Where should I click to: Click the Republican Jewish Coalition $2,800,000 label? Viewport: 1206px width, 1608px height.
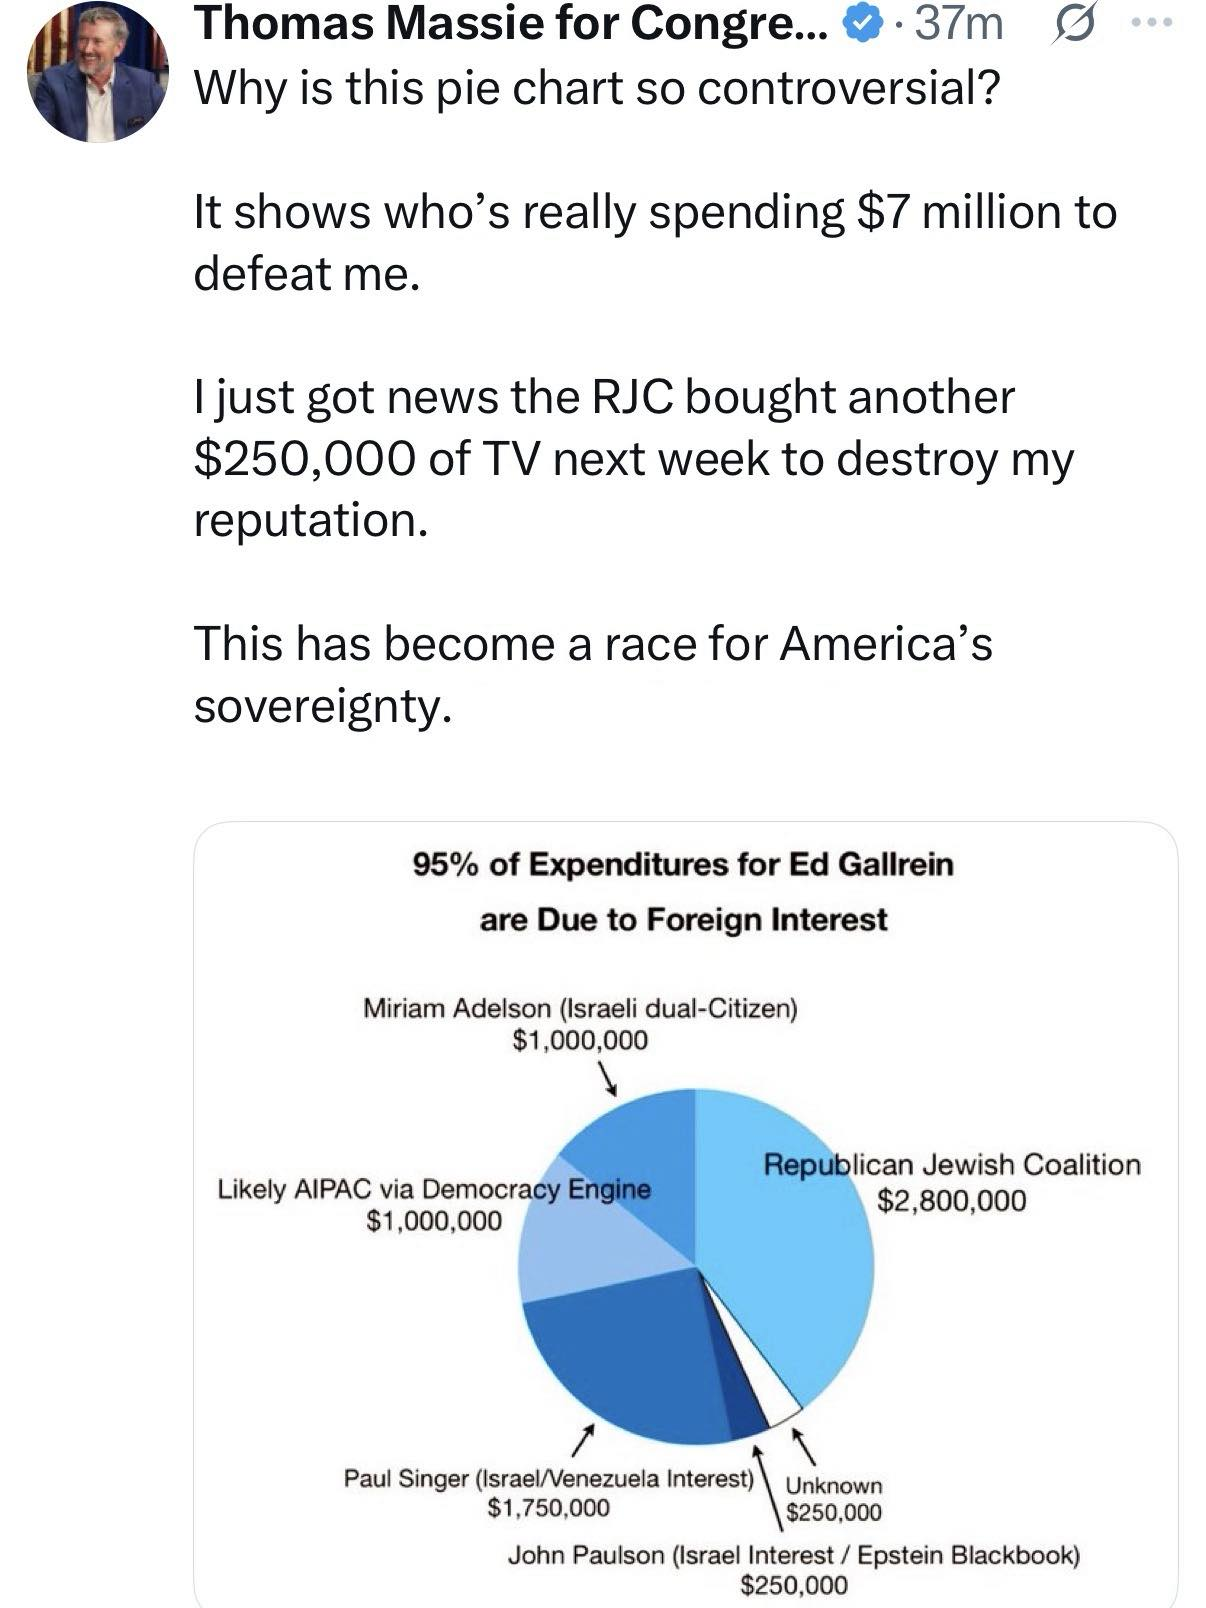point(951,1182)
